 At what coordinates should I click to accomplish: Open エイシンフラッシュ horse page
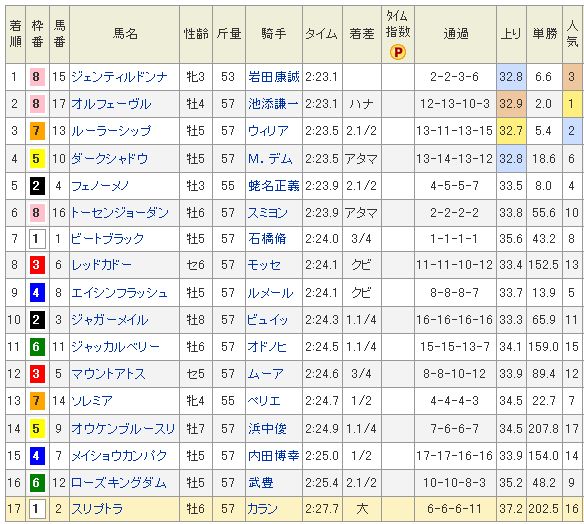tap(119, 293)
